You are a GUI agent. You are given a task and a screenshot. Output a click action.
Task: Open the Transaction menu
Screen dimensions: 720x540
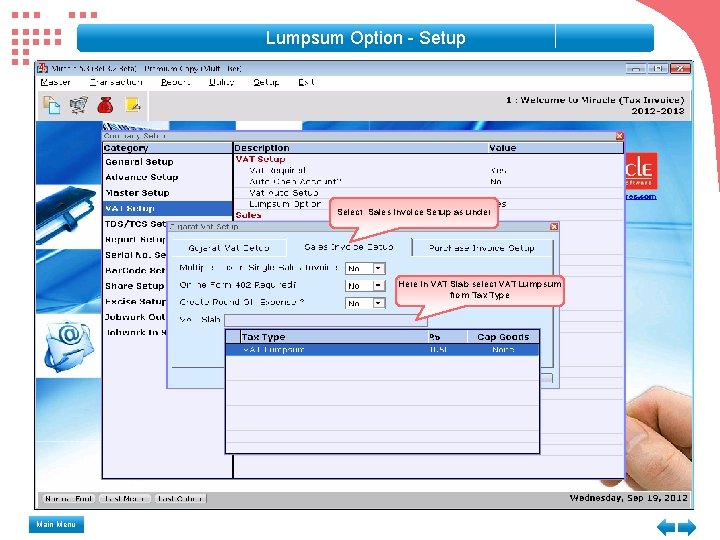pyautogui.click(x=116, y=82)
